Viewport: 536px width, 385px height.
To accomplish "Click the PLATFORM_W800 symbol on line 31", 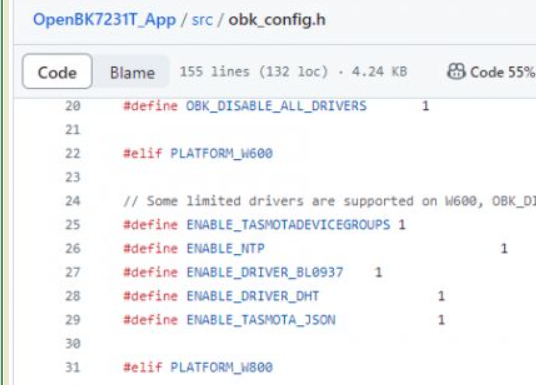I will [x=222, y=368].
